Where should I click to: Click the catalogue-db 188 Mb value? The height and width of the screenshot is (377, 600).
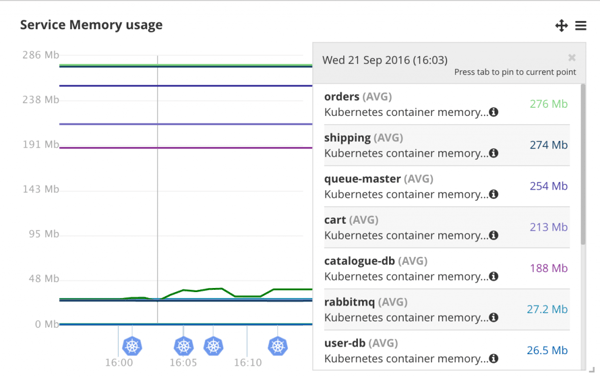(x=549, y=268)
